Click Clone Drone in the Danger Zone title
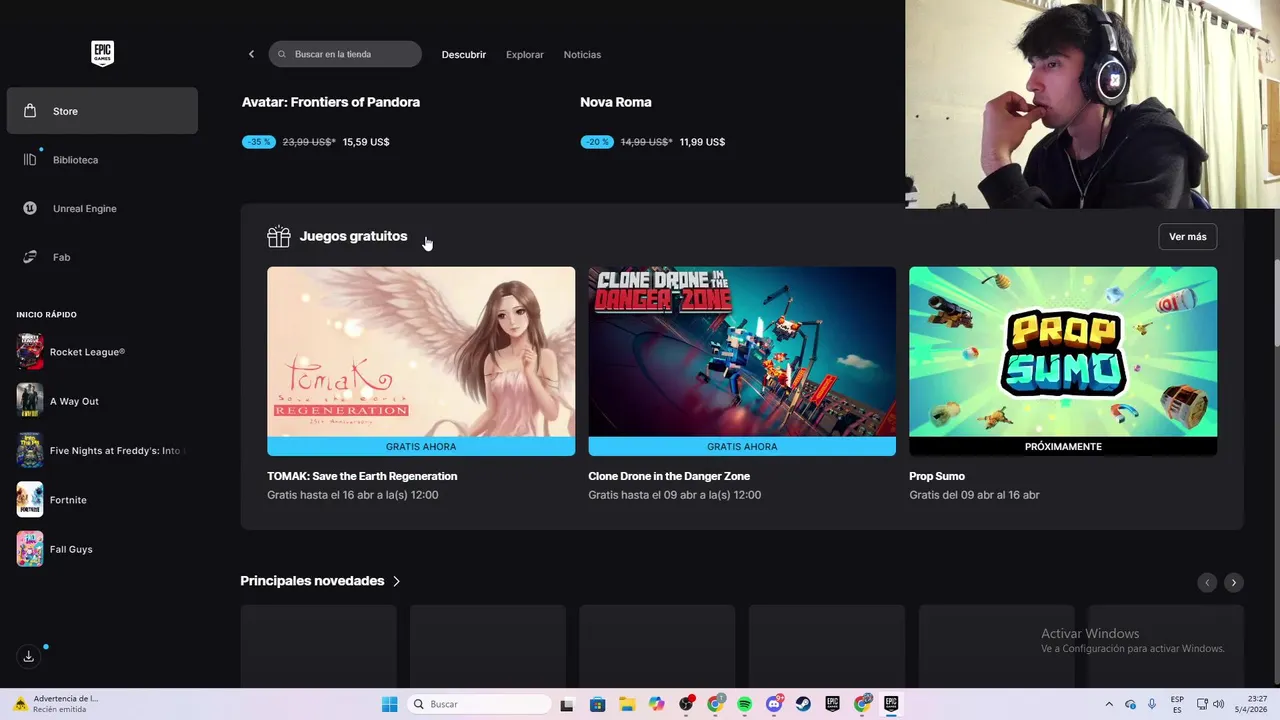Viewport: 1280px width, 720px height. pyautogui.click(x=669, y=476)
